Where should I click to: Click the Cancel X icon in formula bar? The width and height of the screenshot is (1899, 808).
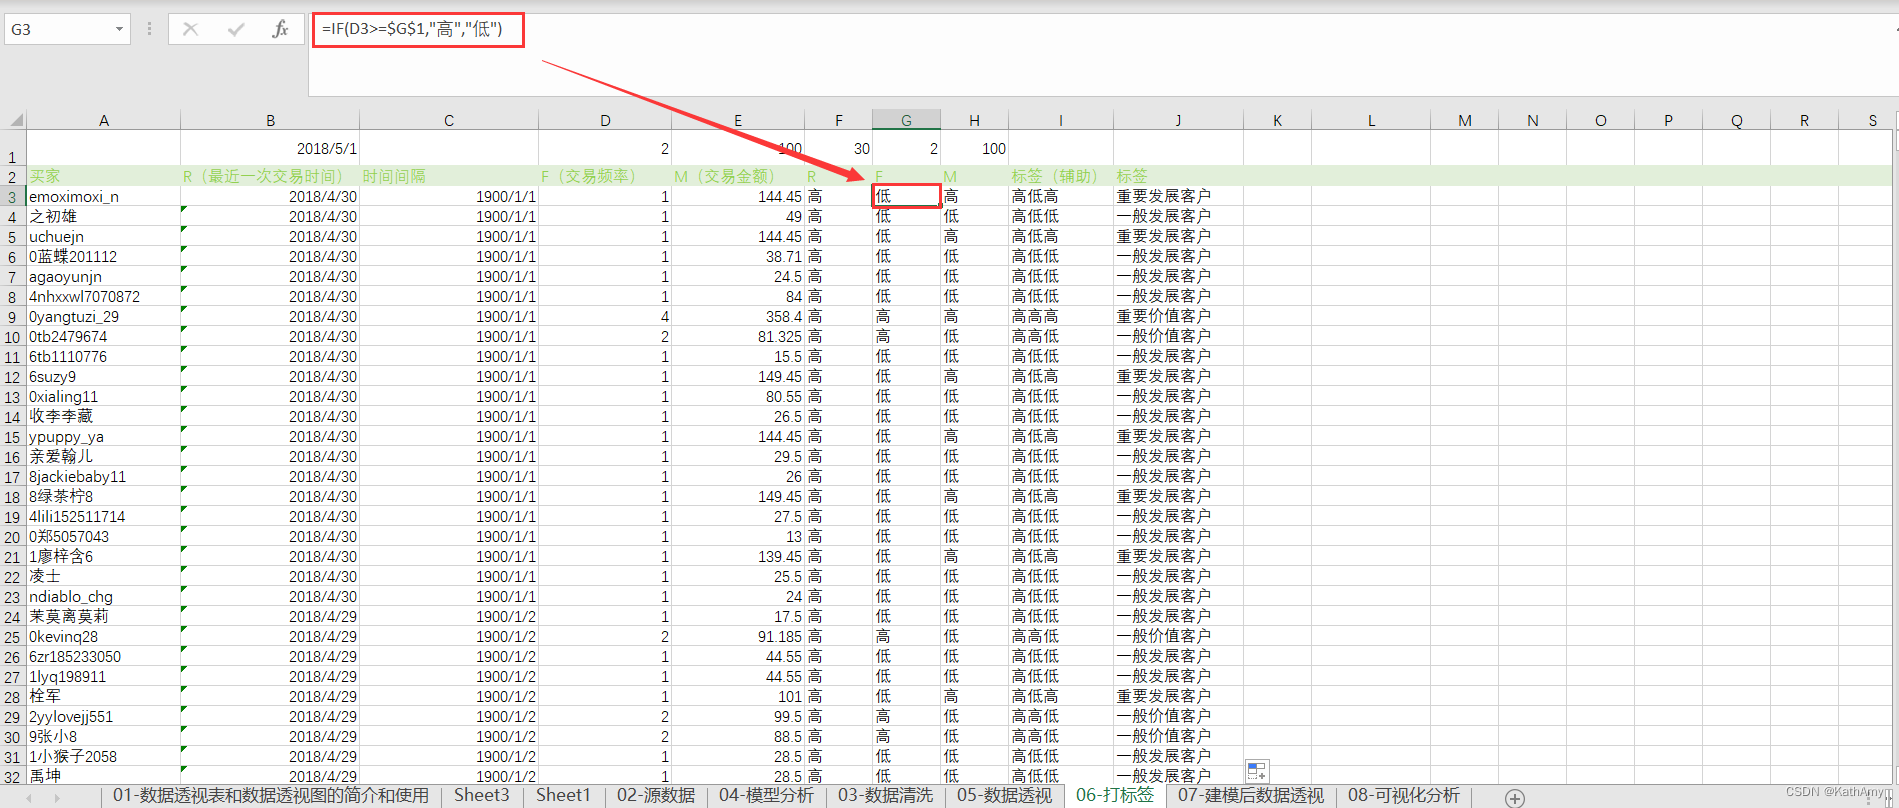190,29
